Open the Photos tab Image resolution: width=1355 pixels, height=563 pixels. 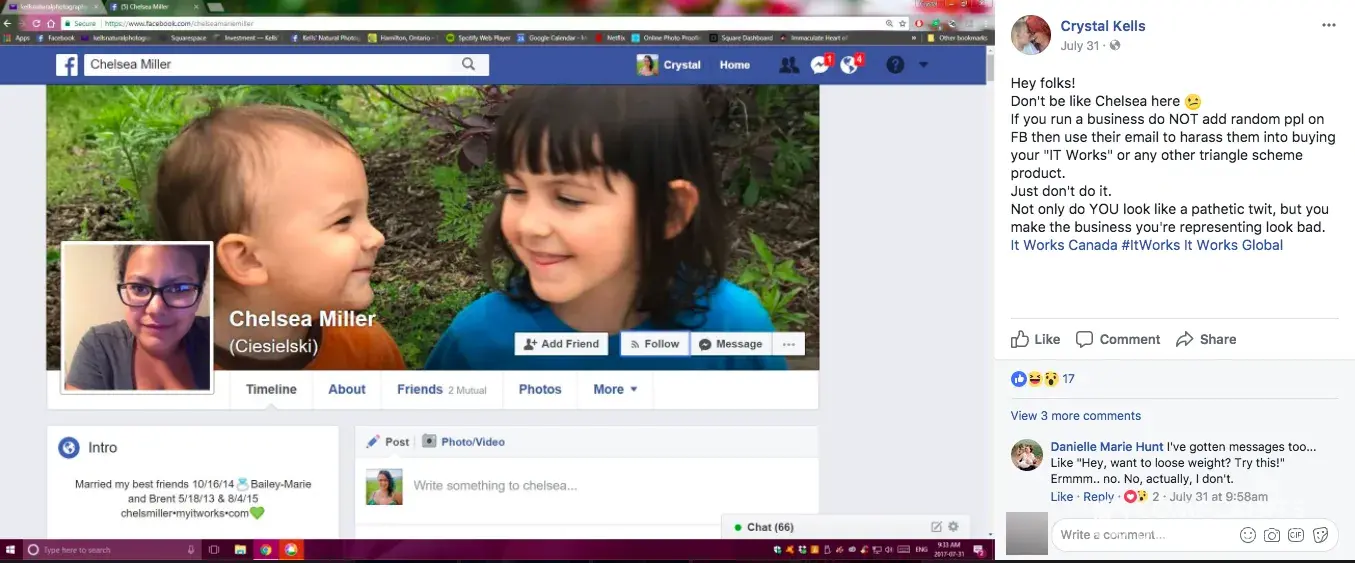coord(540,390)
